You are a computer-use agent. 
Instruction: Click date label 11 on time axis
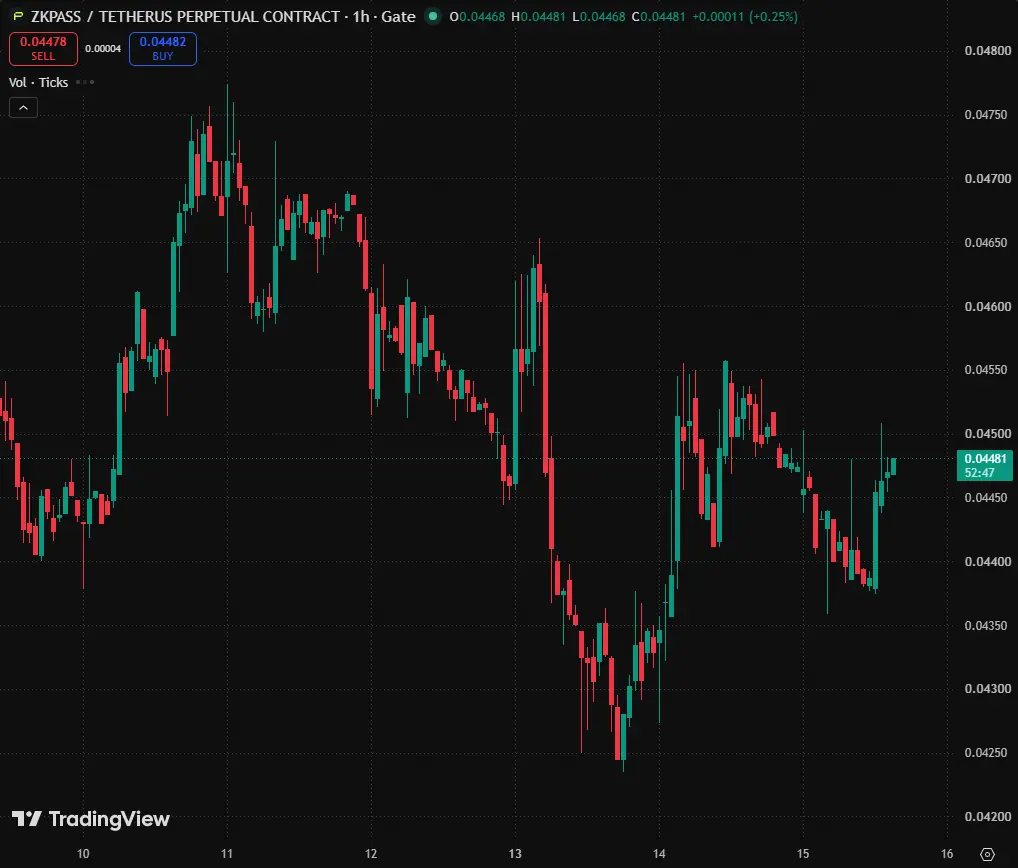tap(227, 854)
